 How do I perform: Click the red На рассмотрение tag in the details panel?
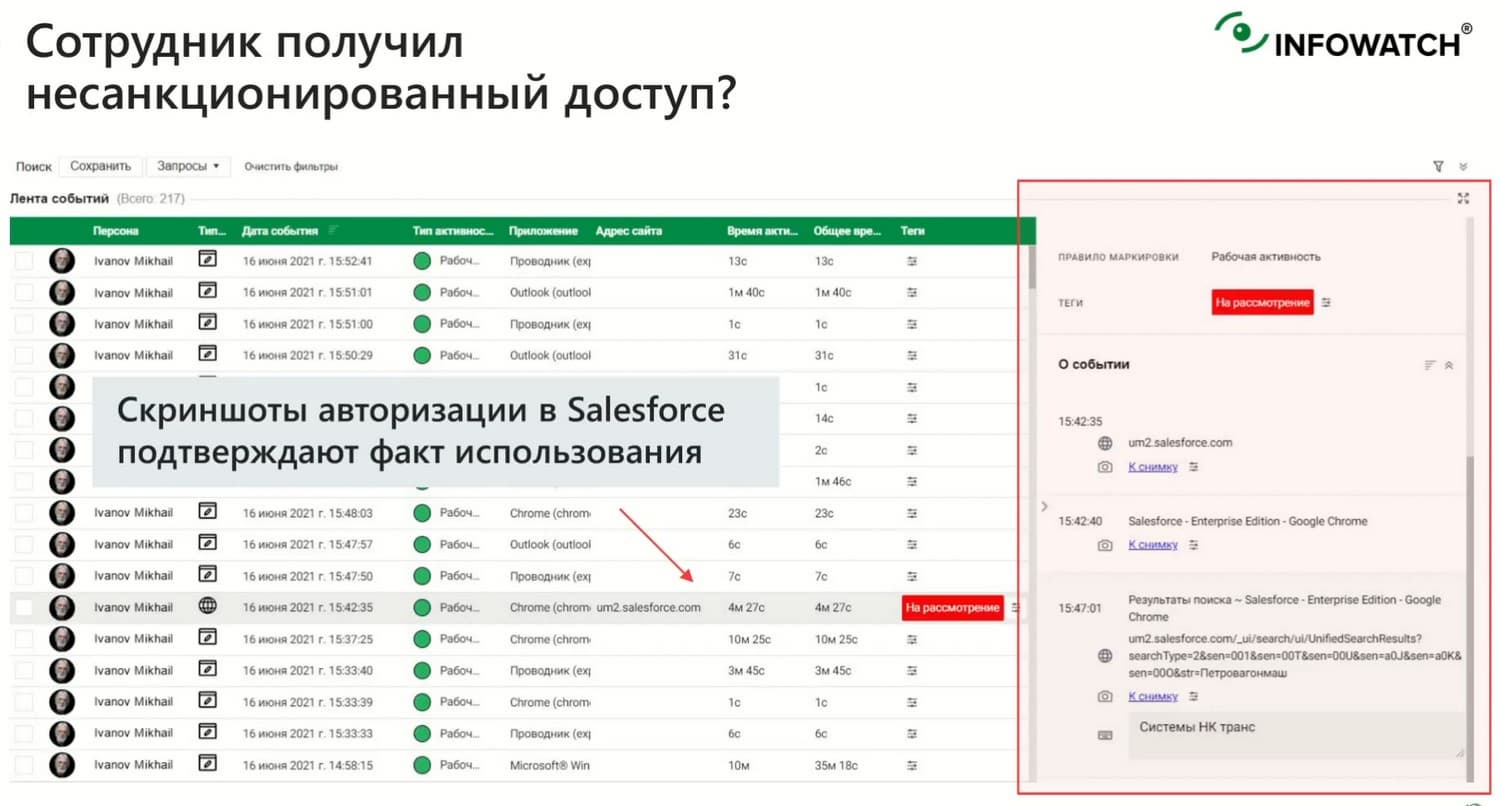click(x=1262, y=302)
